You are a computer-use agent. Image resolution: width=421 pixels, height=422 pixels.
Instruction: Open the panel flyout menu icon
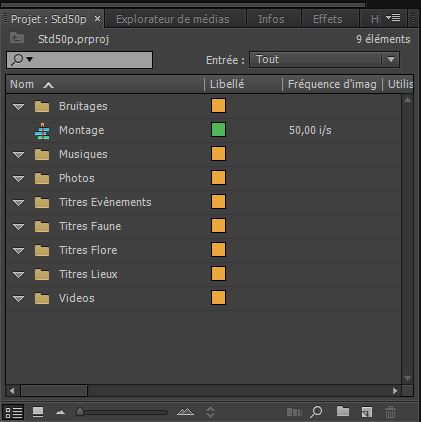(393, 17)
